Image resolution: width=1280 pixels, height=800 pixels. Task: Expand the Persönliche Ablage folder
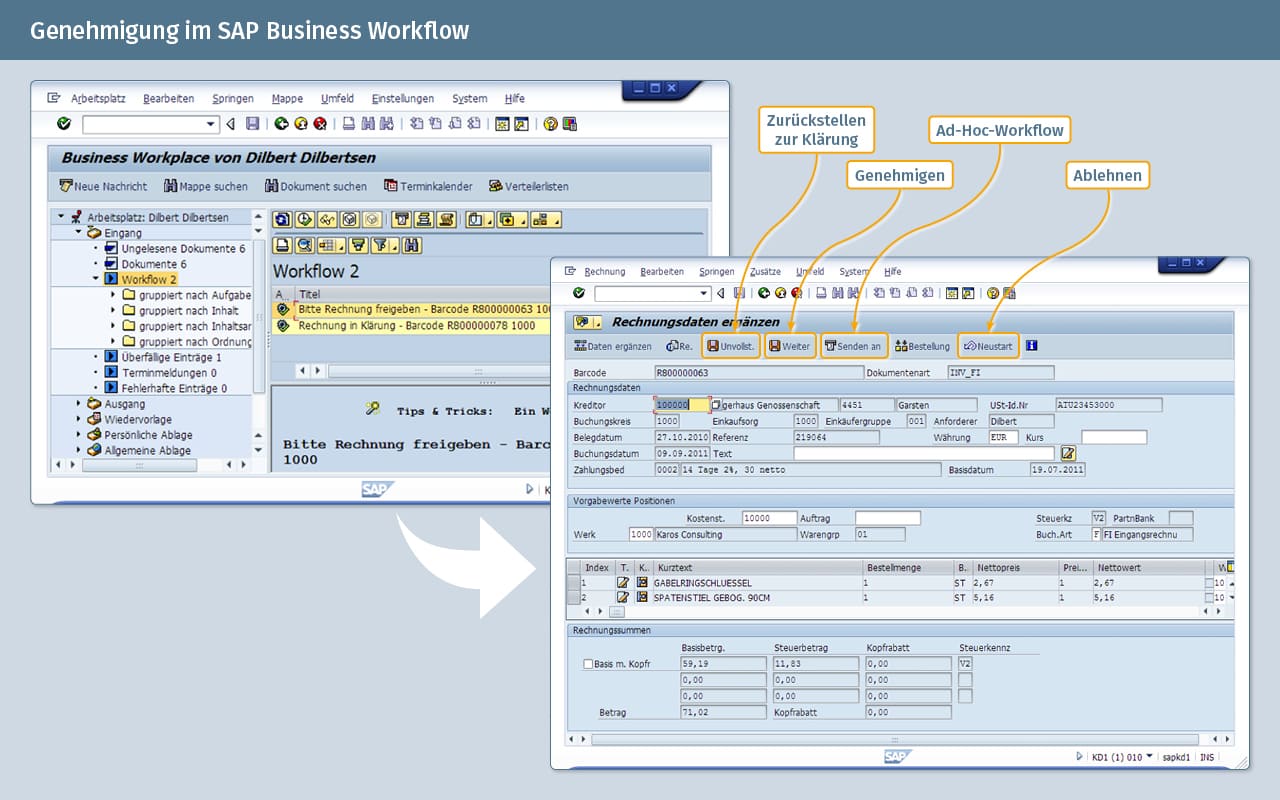click(78, 434)
